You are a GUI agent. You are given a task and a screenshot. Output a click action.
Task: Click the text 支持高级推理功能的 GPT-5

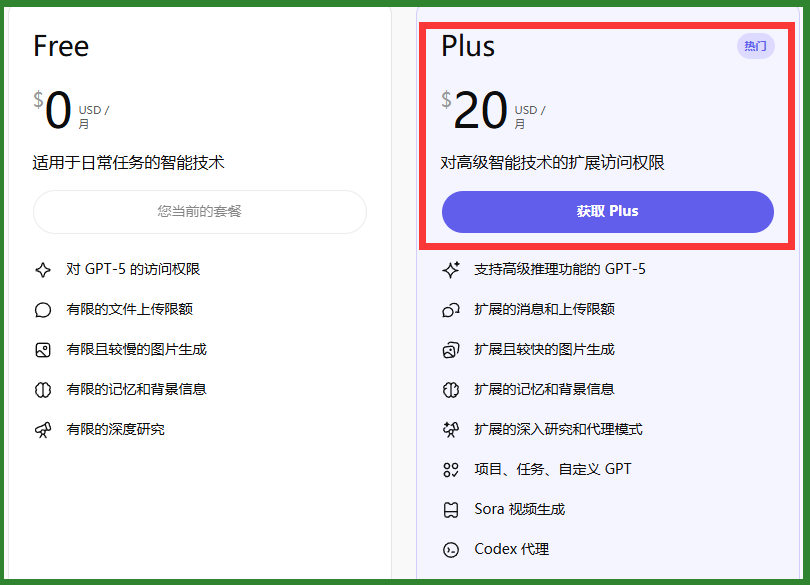[x=560, y=269]
